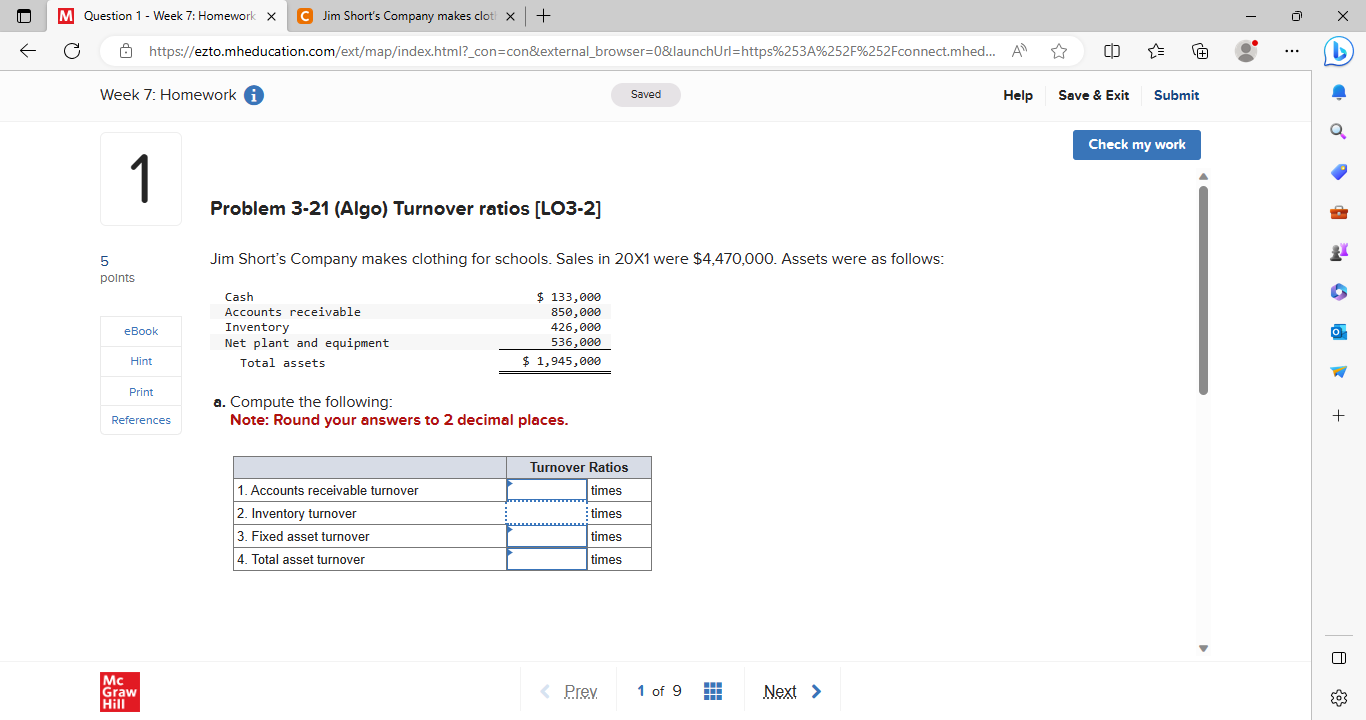Click the Week 7 Homework info icon
This screenshot has width=1366, height=720.
254,95
